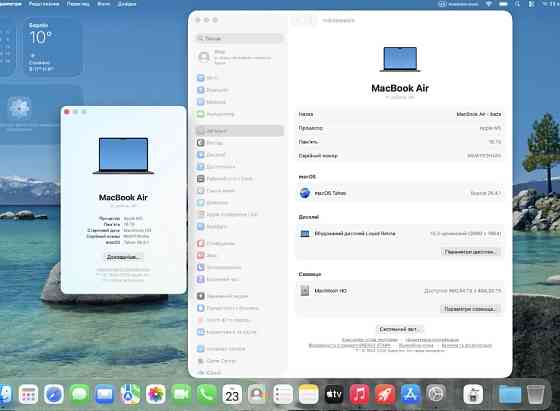Open Calendar showing 23 in Dock
Image resolution: width=560 pixels, height=411 pixels.
click(x=232, y=395)
